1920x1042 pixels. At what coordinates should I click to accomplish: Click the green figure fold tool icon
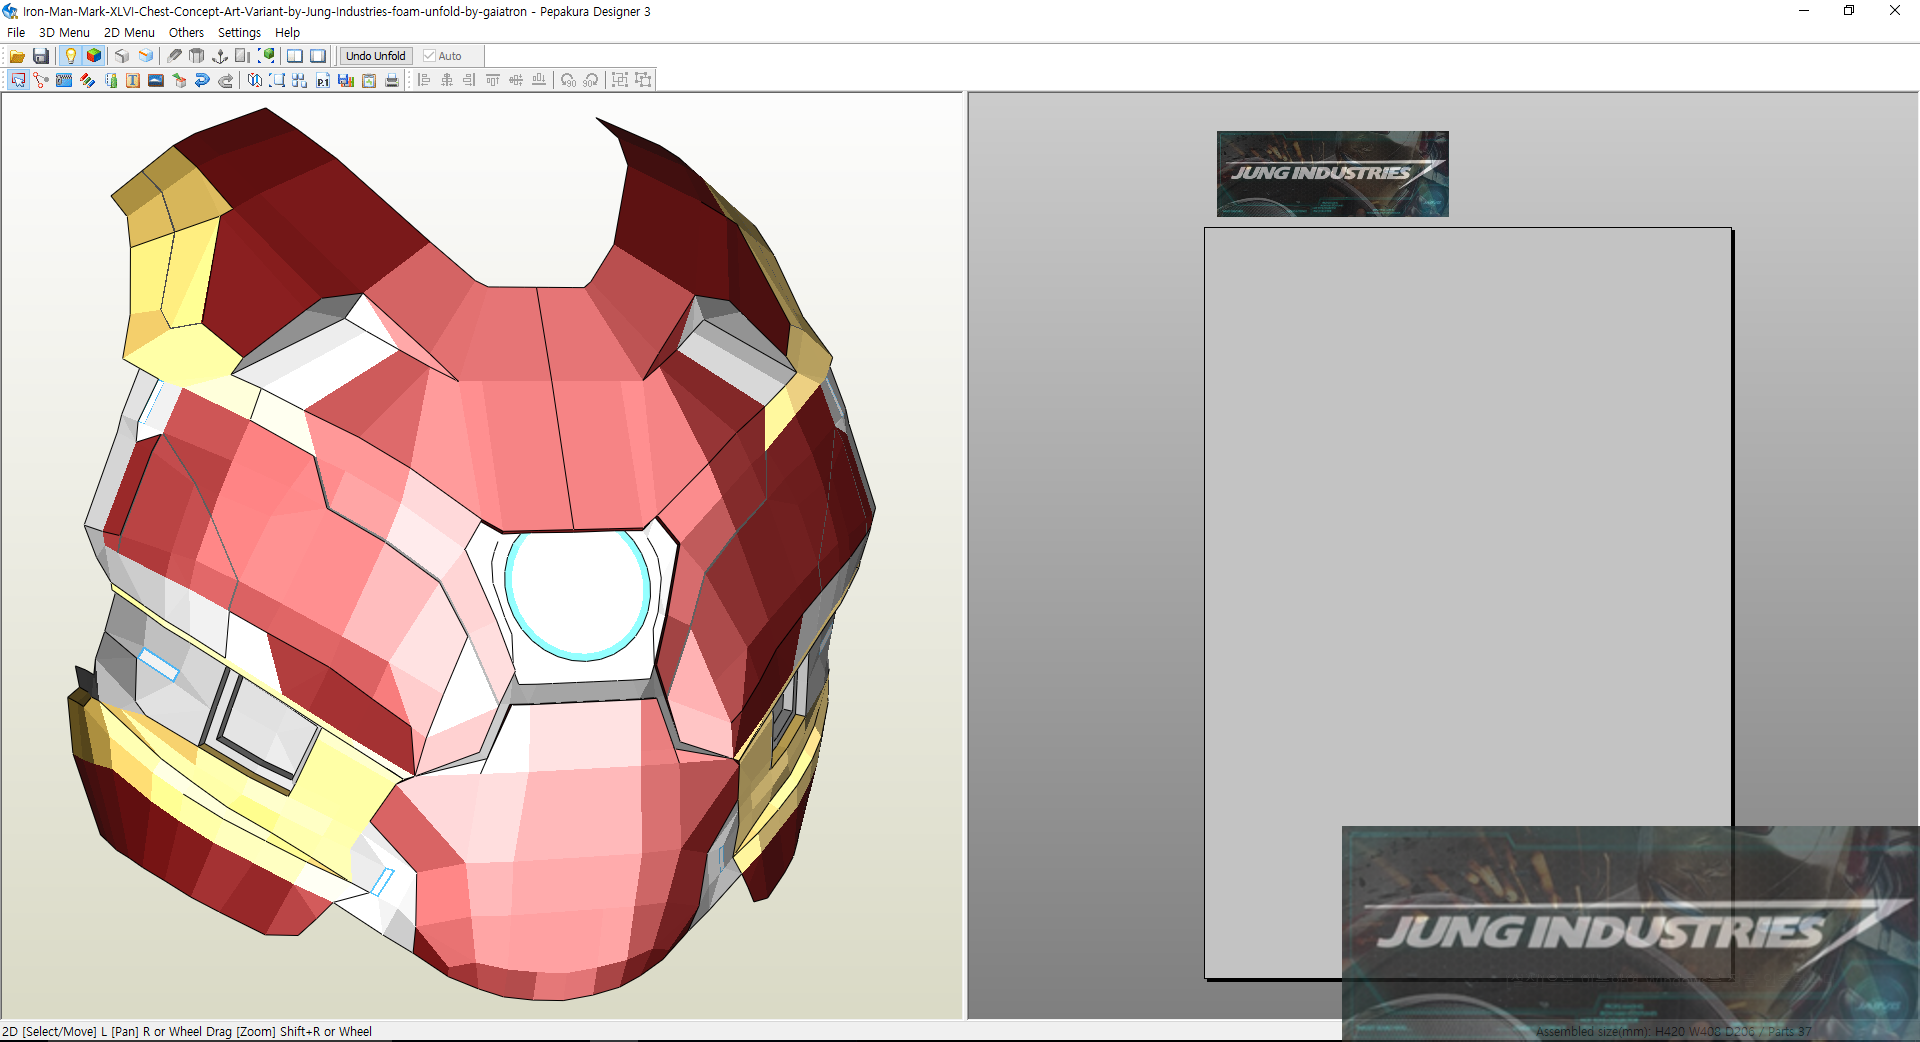pos(110,80)
